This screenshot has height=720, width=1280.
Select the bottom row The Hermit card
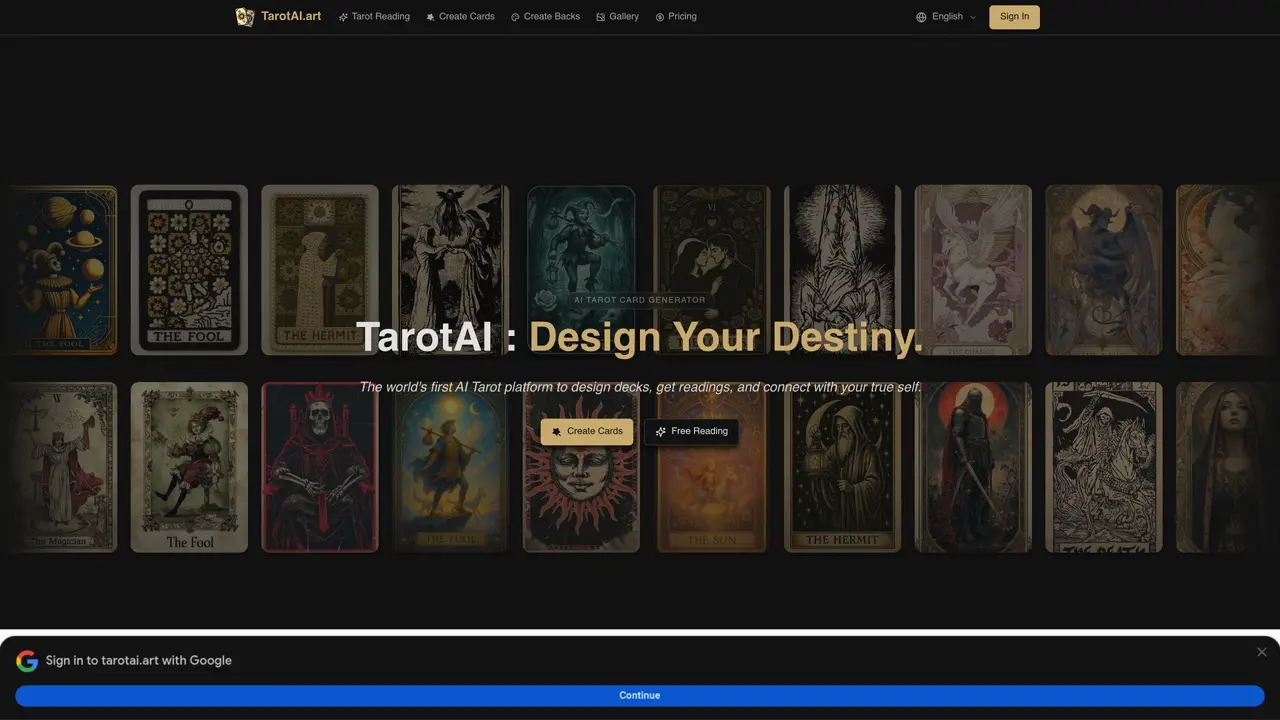click(843, 467)
